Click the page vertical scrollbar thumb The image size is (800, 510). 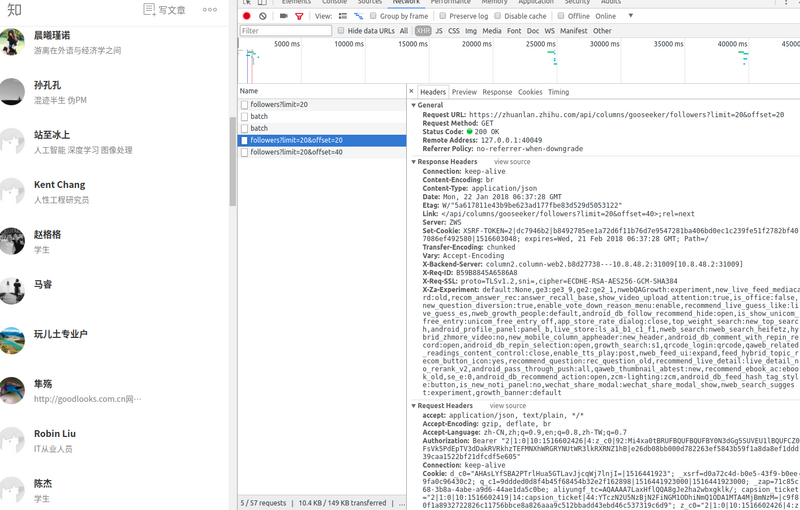tap(233, 161)
